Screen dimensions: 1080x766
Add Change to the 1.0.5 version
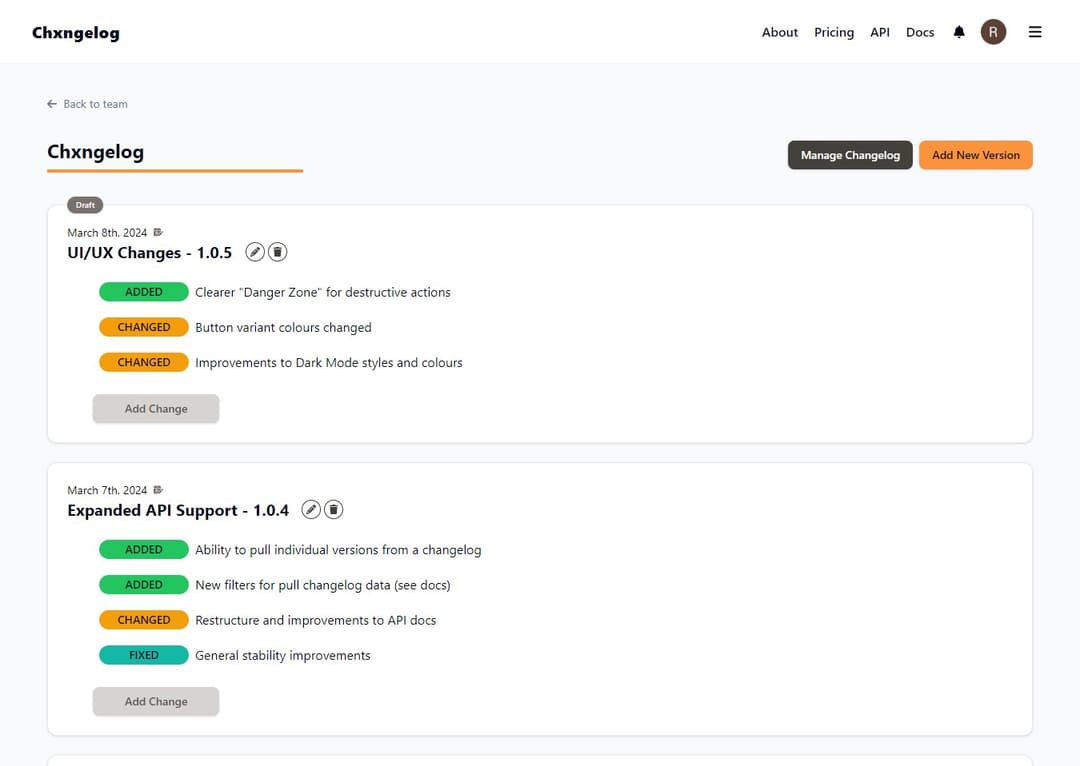156,408
